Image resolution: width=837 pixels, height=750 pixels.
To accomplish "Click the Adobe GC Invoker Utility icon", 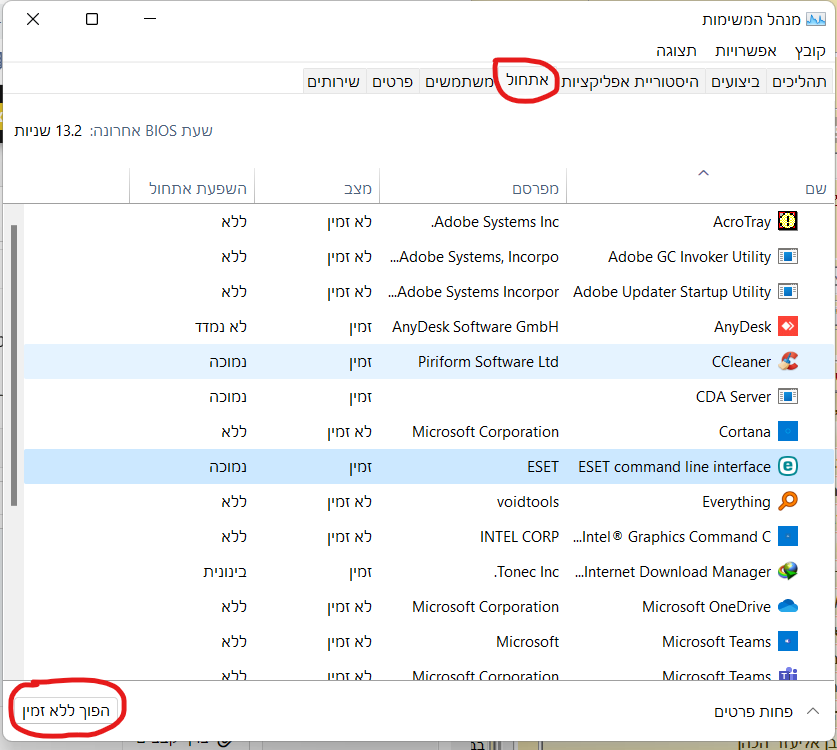I will (x=787, y=256).
